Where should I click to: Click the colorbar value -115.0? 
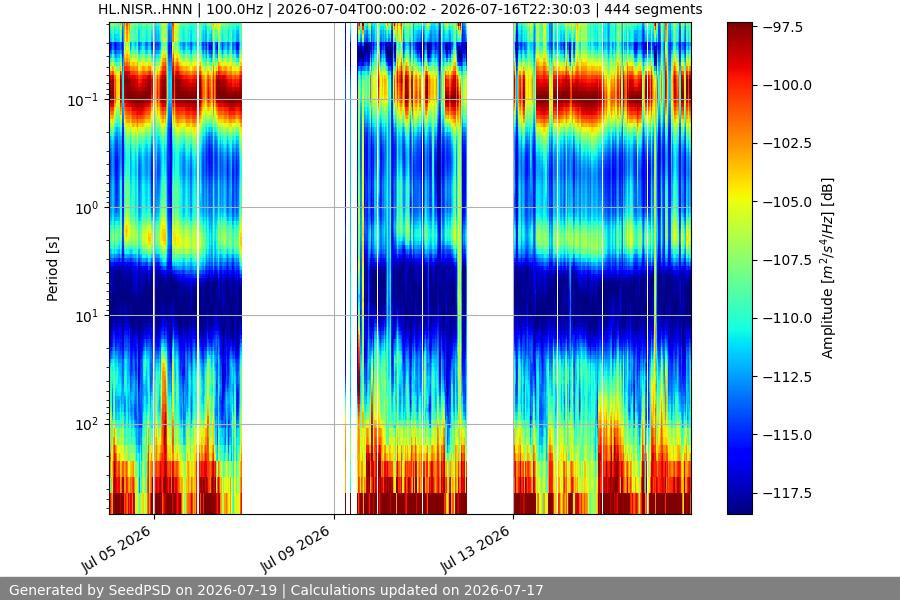(x=787, y=435)
